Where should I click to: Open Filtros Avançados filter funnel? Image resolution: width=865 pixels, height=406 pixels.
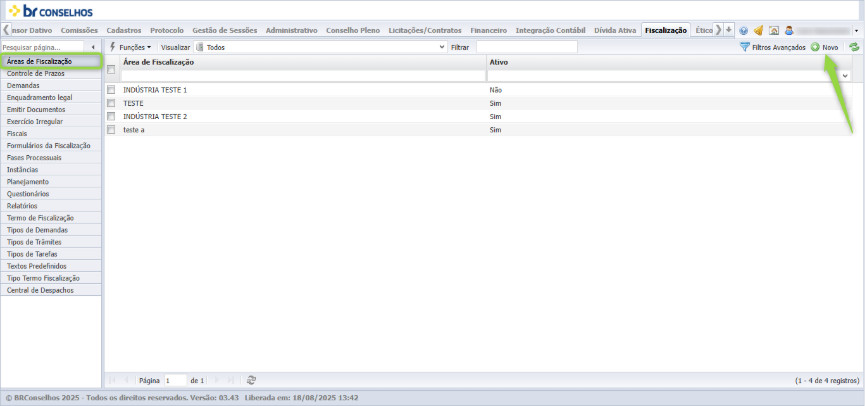(x=772, y=47)
